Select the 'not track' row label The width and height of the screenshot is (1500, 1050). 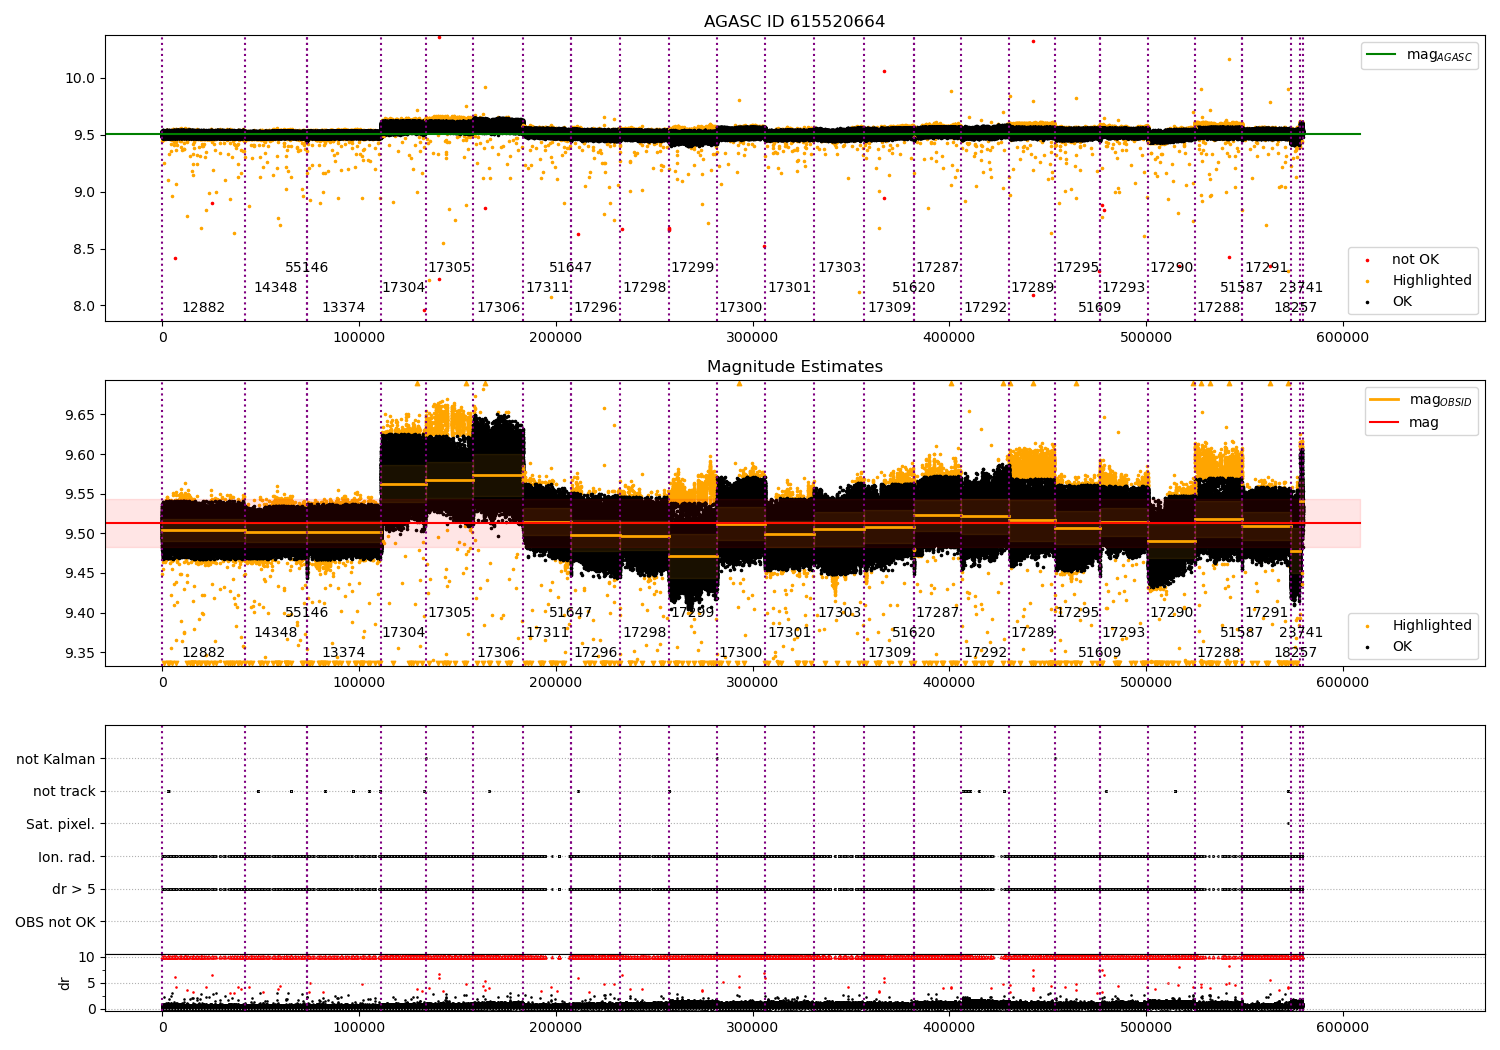(x=64, y=792)
